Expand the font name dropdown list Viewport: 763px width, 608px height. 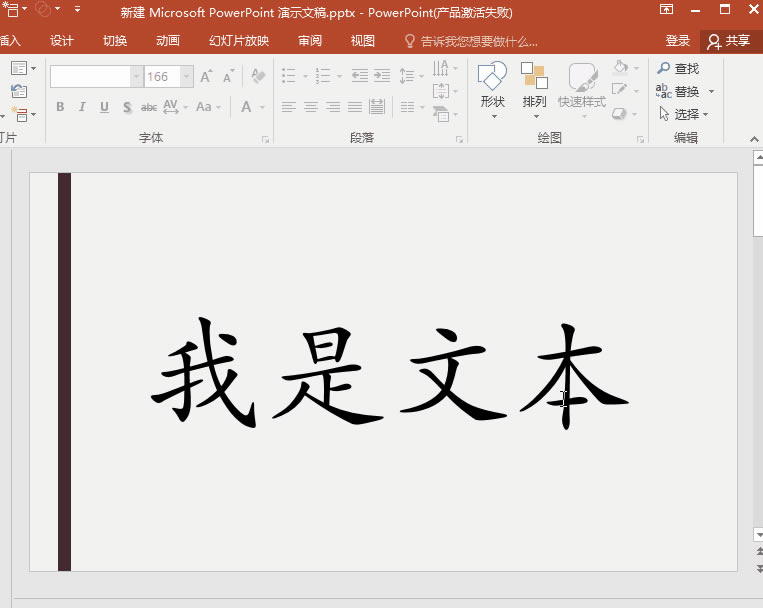[x=137, y=77]
